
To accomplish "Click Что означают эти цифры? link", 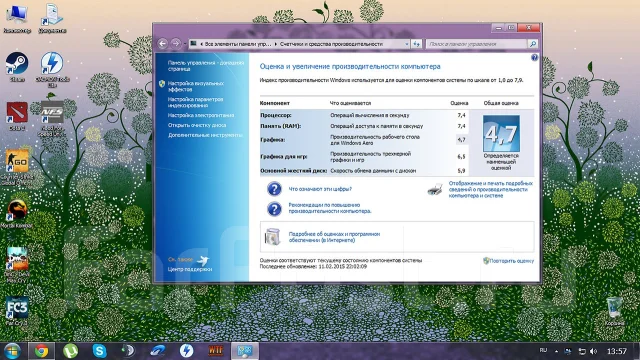I will click(320, 189).
